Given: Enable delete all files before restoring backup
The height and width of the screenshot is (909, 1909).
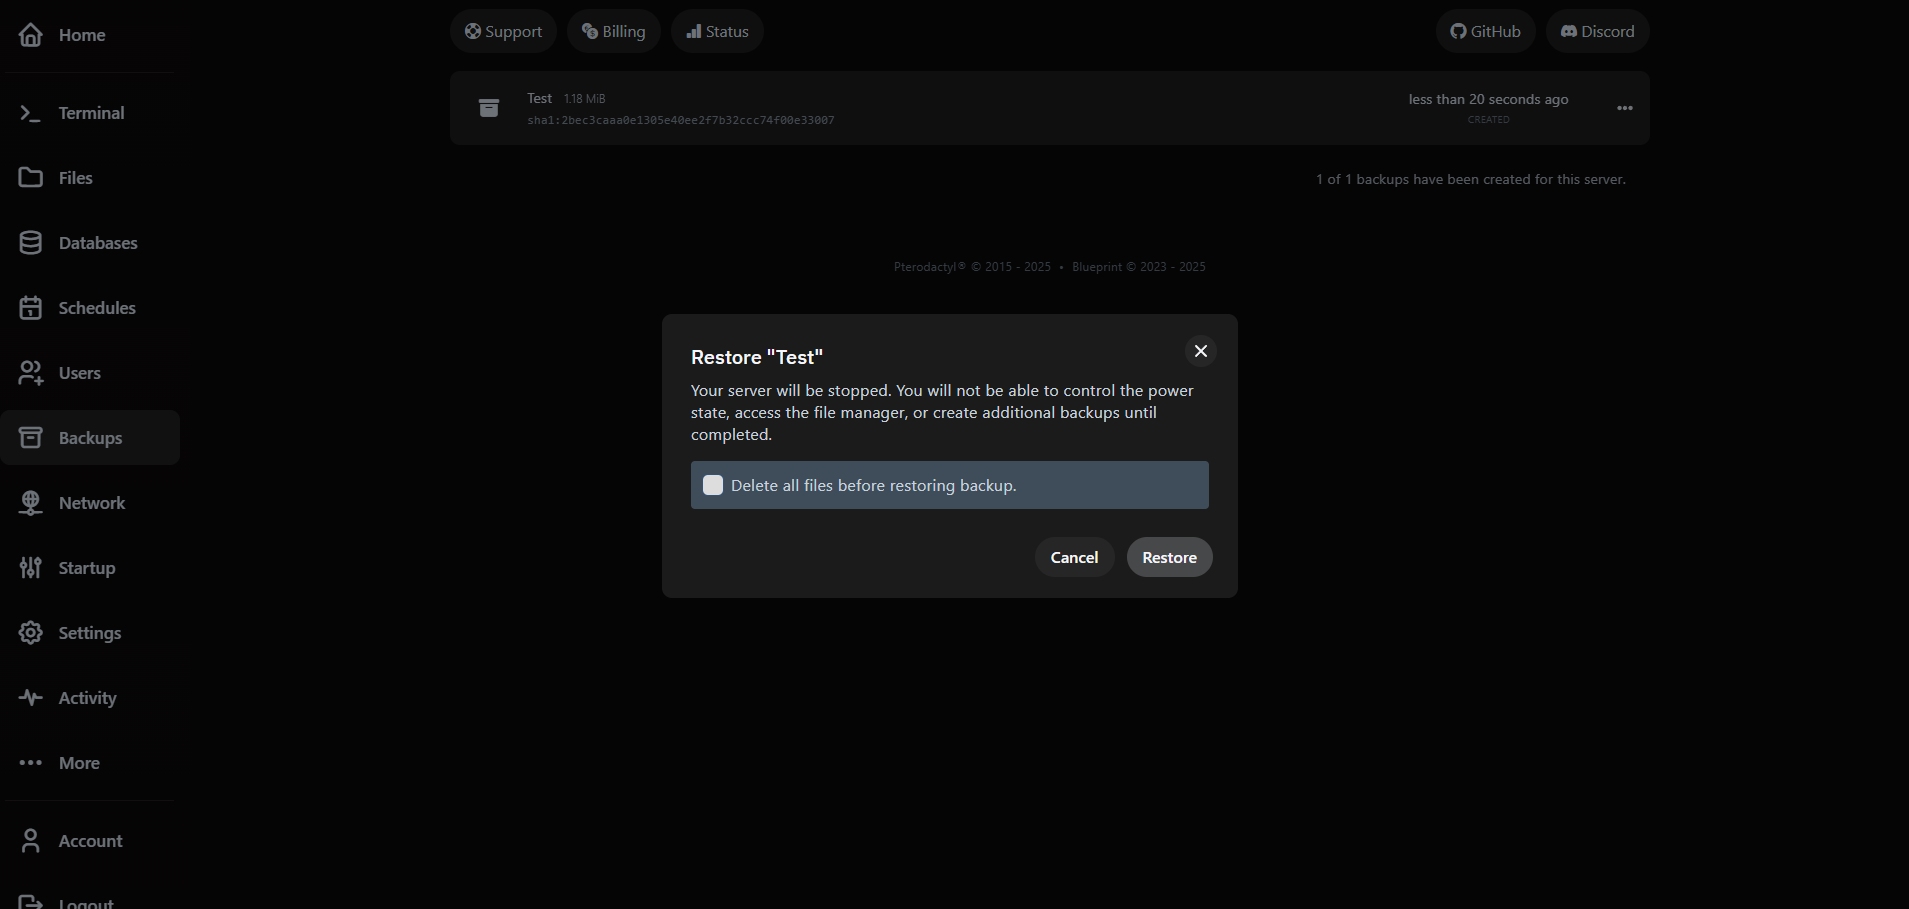Looking at the screenshot, I should pyautogui.click(x=713, y=484).
